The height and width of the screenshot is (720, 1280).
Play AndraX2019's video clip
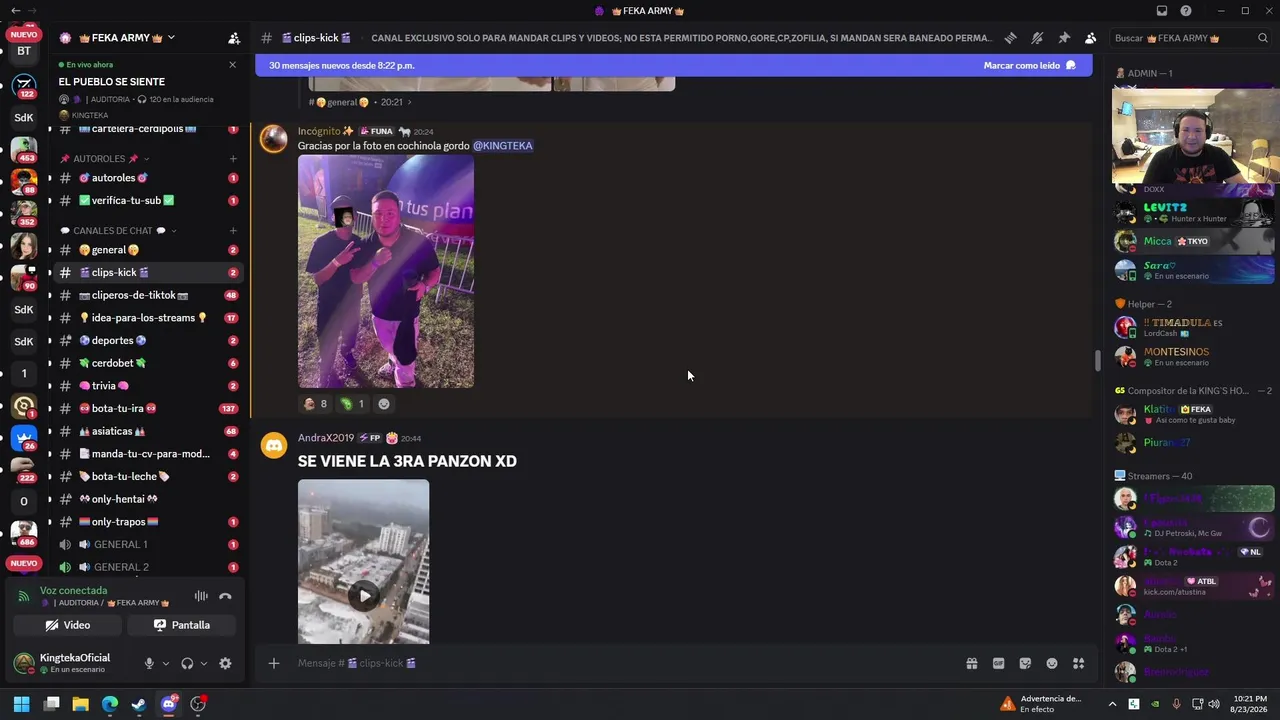(364, 596)
